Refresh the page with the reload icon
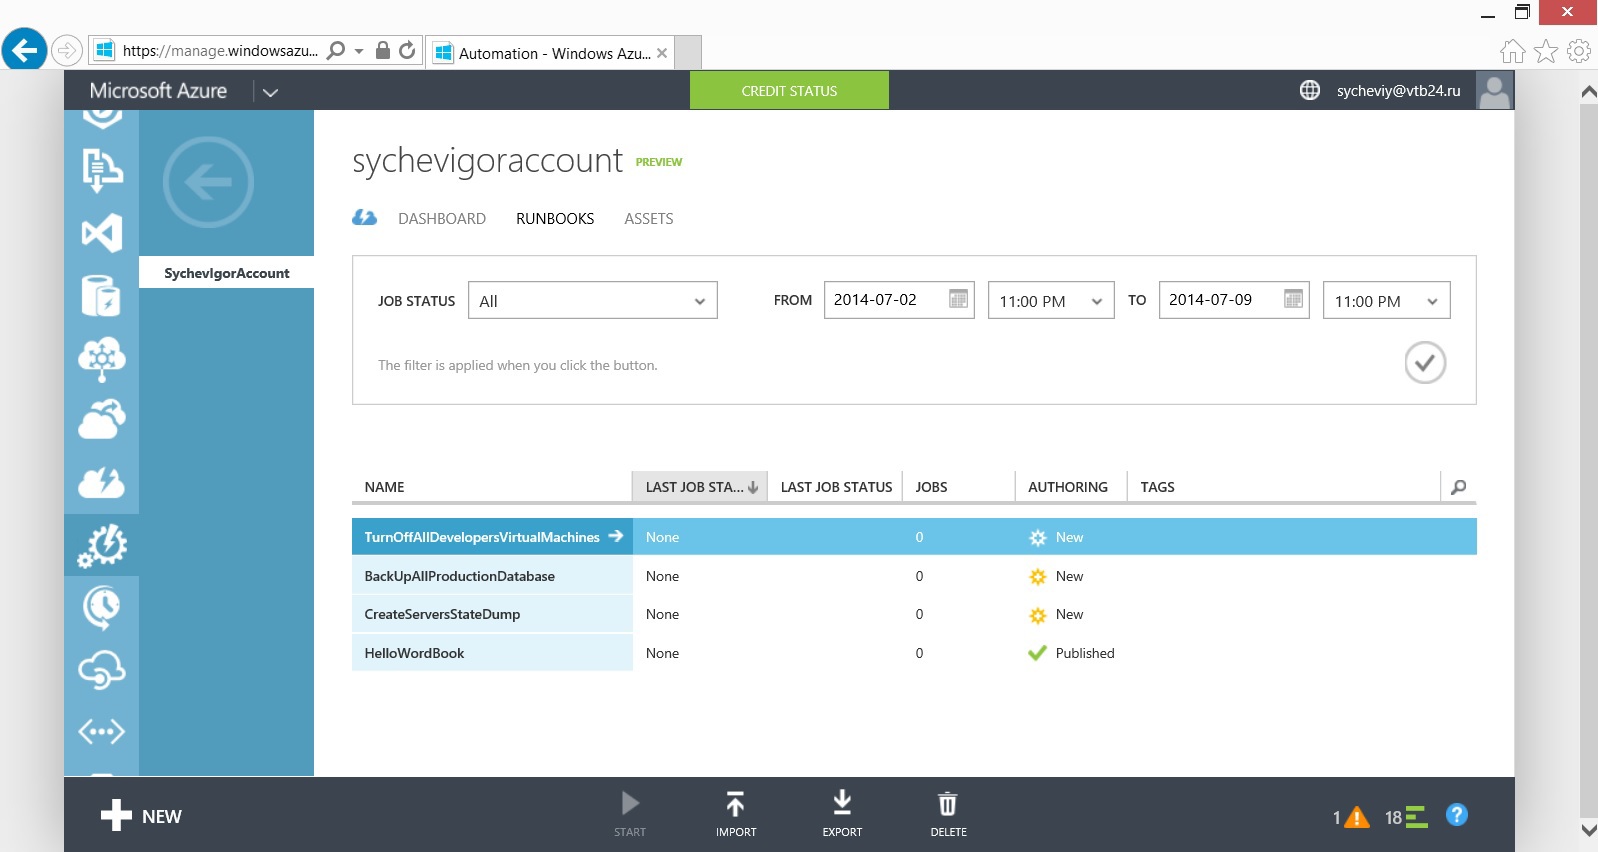The width and height of the screenshot is (1598, 852). [407, 50]
